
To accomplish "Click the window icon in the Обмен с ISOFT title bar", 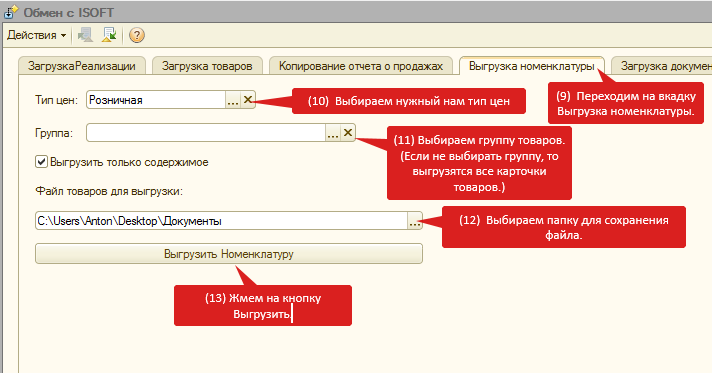I will click(11, 12).
